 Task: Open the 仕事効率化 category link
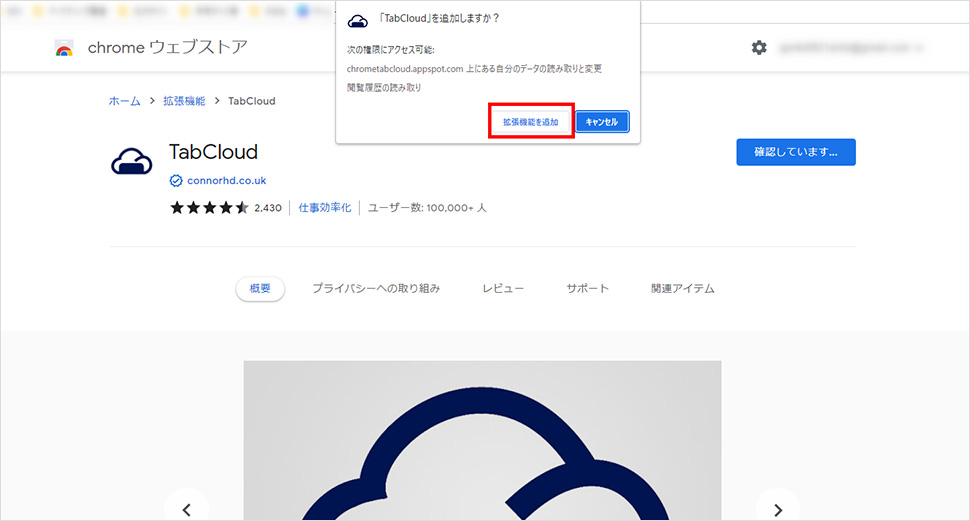pos(325,208)
